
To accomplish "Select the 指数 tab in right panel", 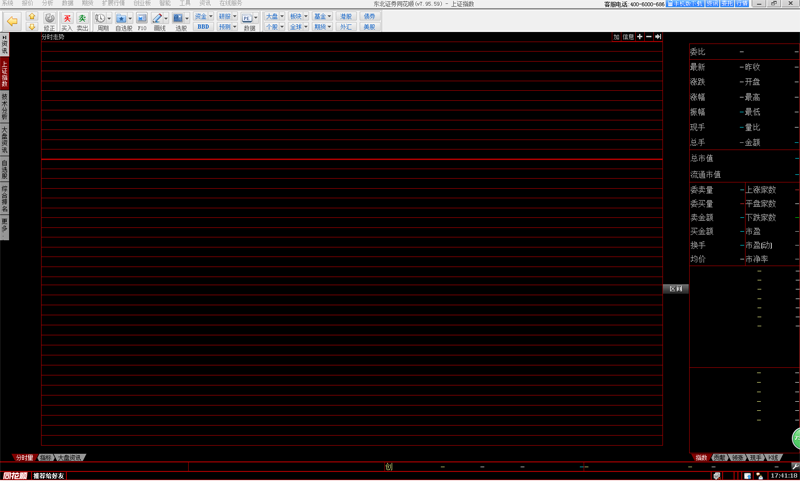I will 701,457.
